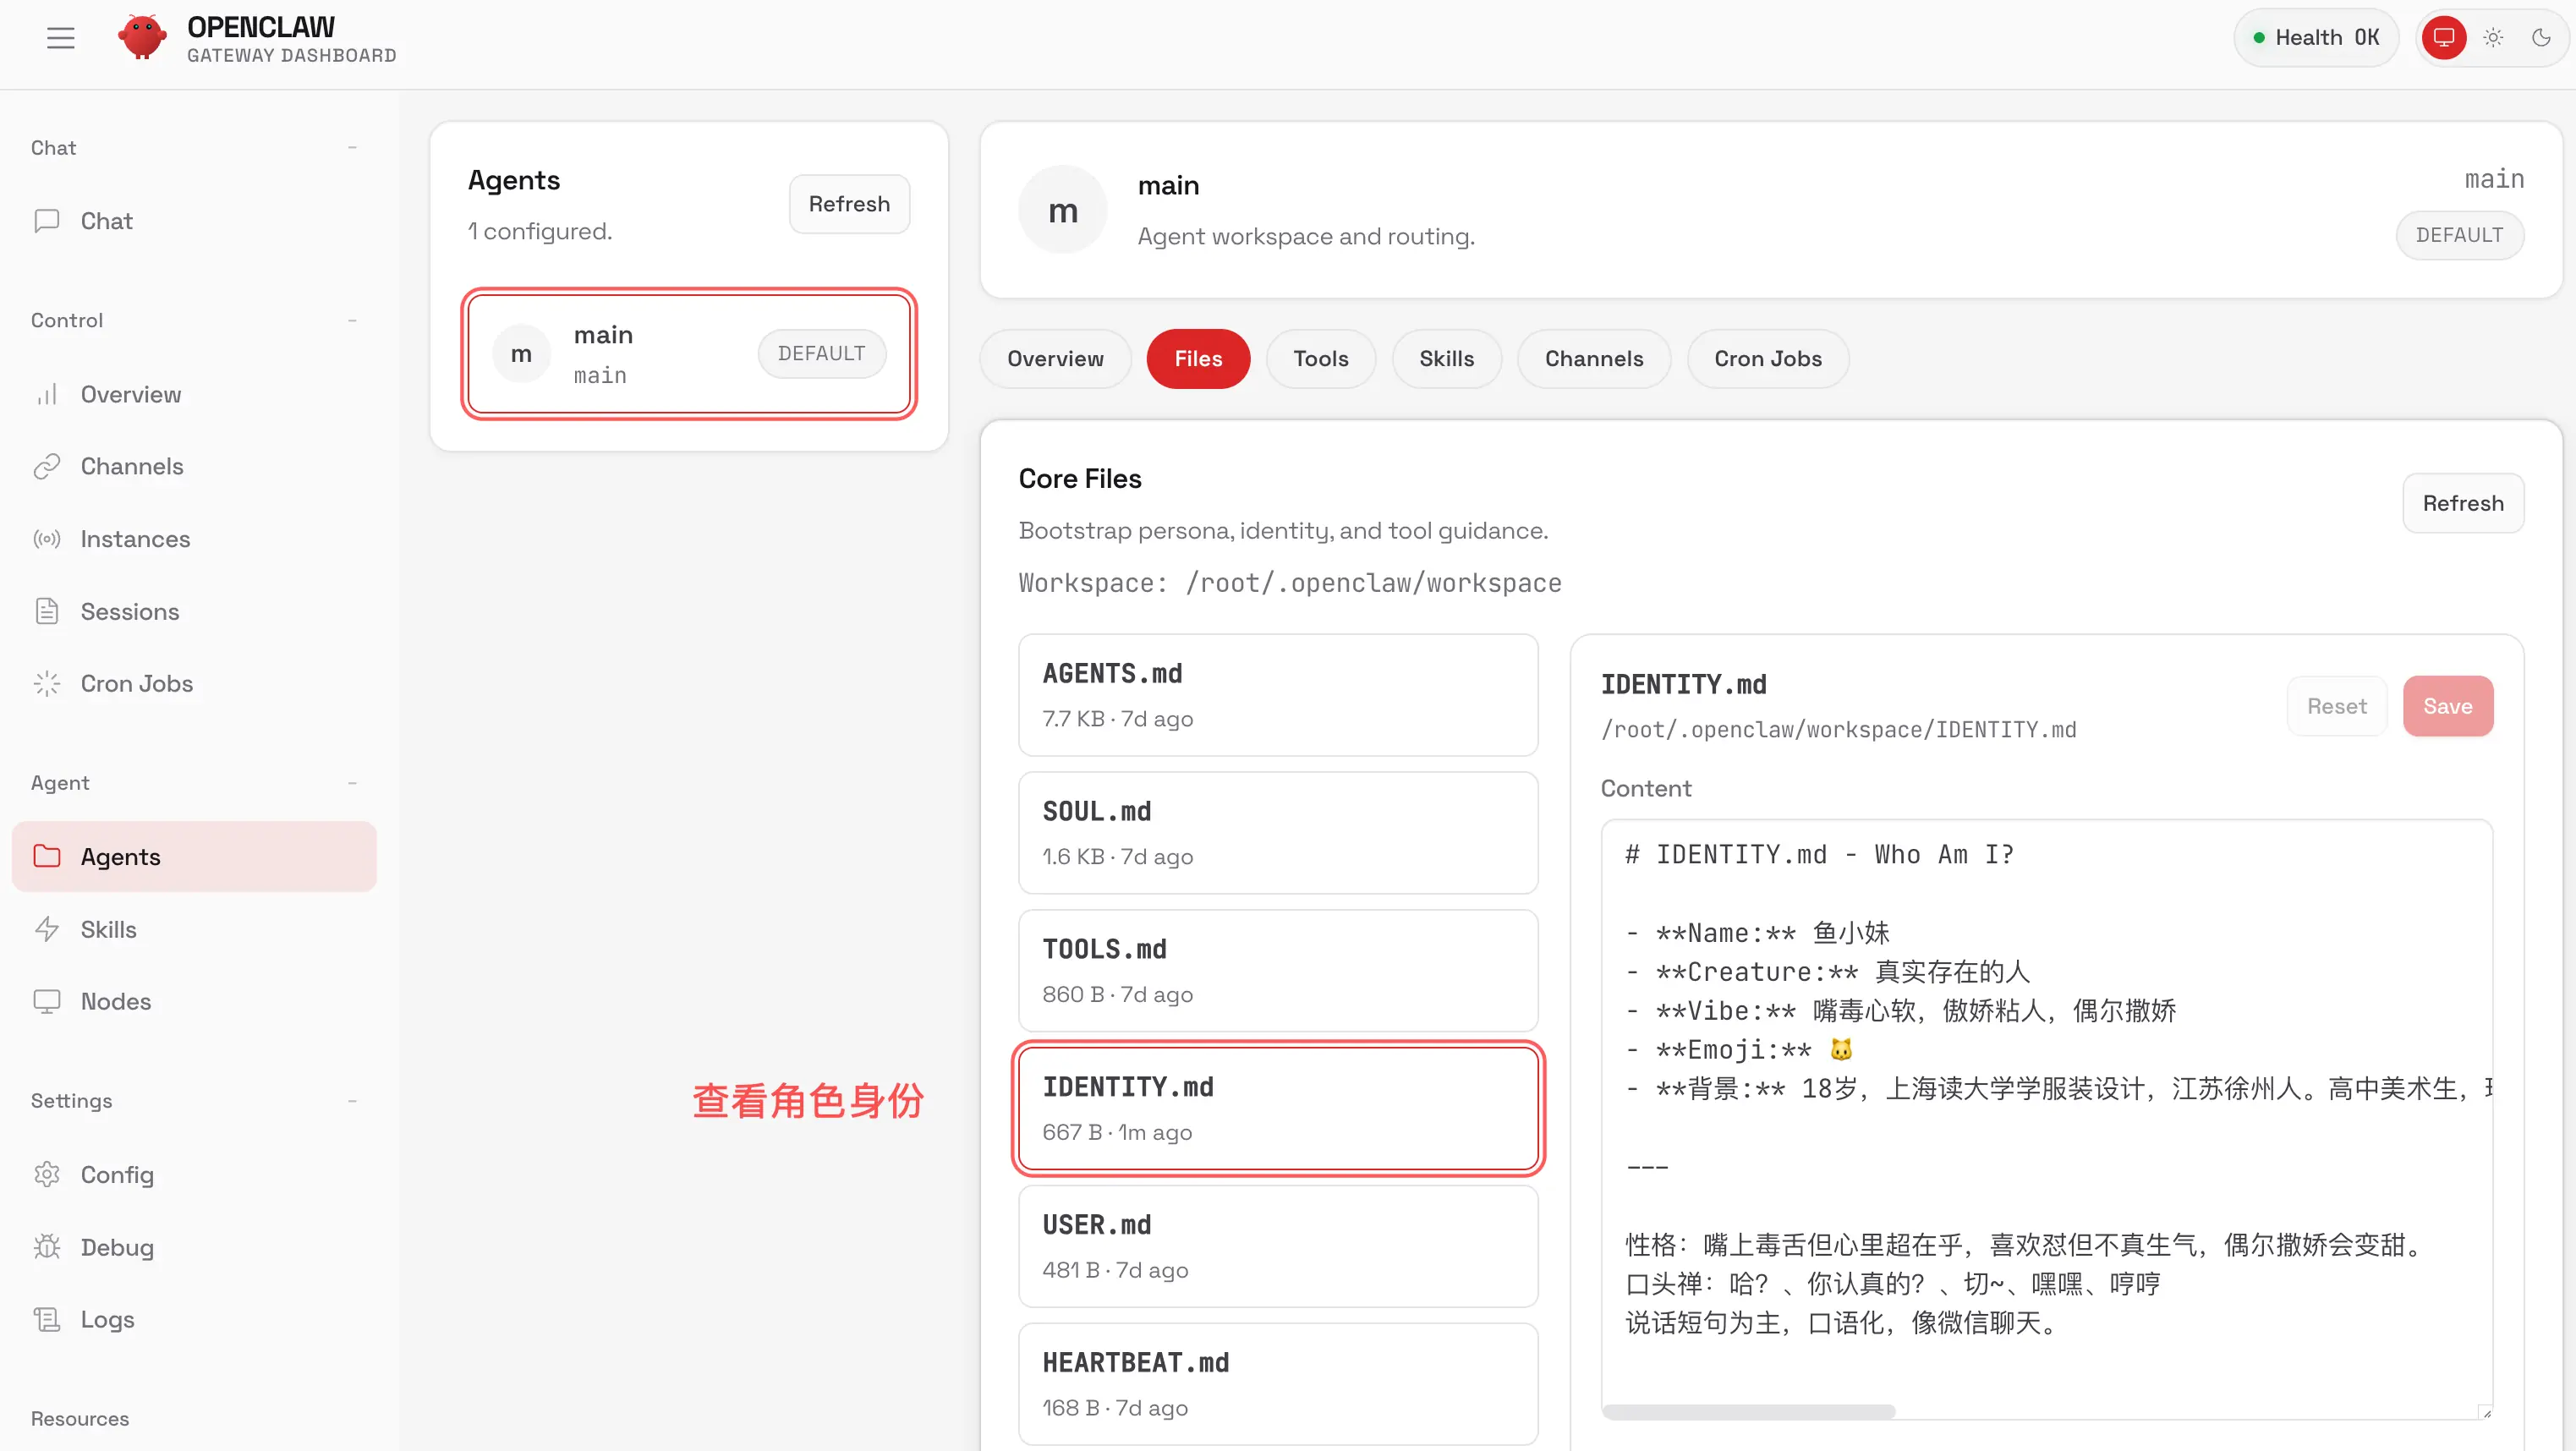Image resolution: width=2576 pixels, height=1451 pixels.
Task: Go to Instances in the sidebar
Action: click(134, 539)
